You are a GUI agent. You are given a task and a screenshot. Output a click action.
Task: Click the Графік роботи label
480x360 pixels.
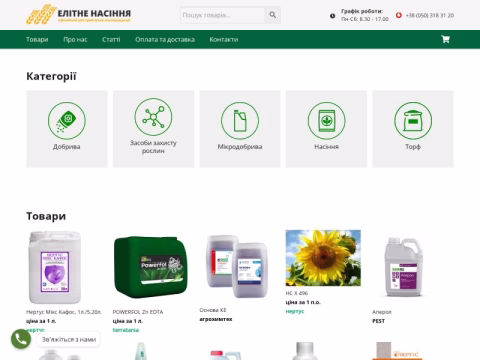click(x=362, y=11)
